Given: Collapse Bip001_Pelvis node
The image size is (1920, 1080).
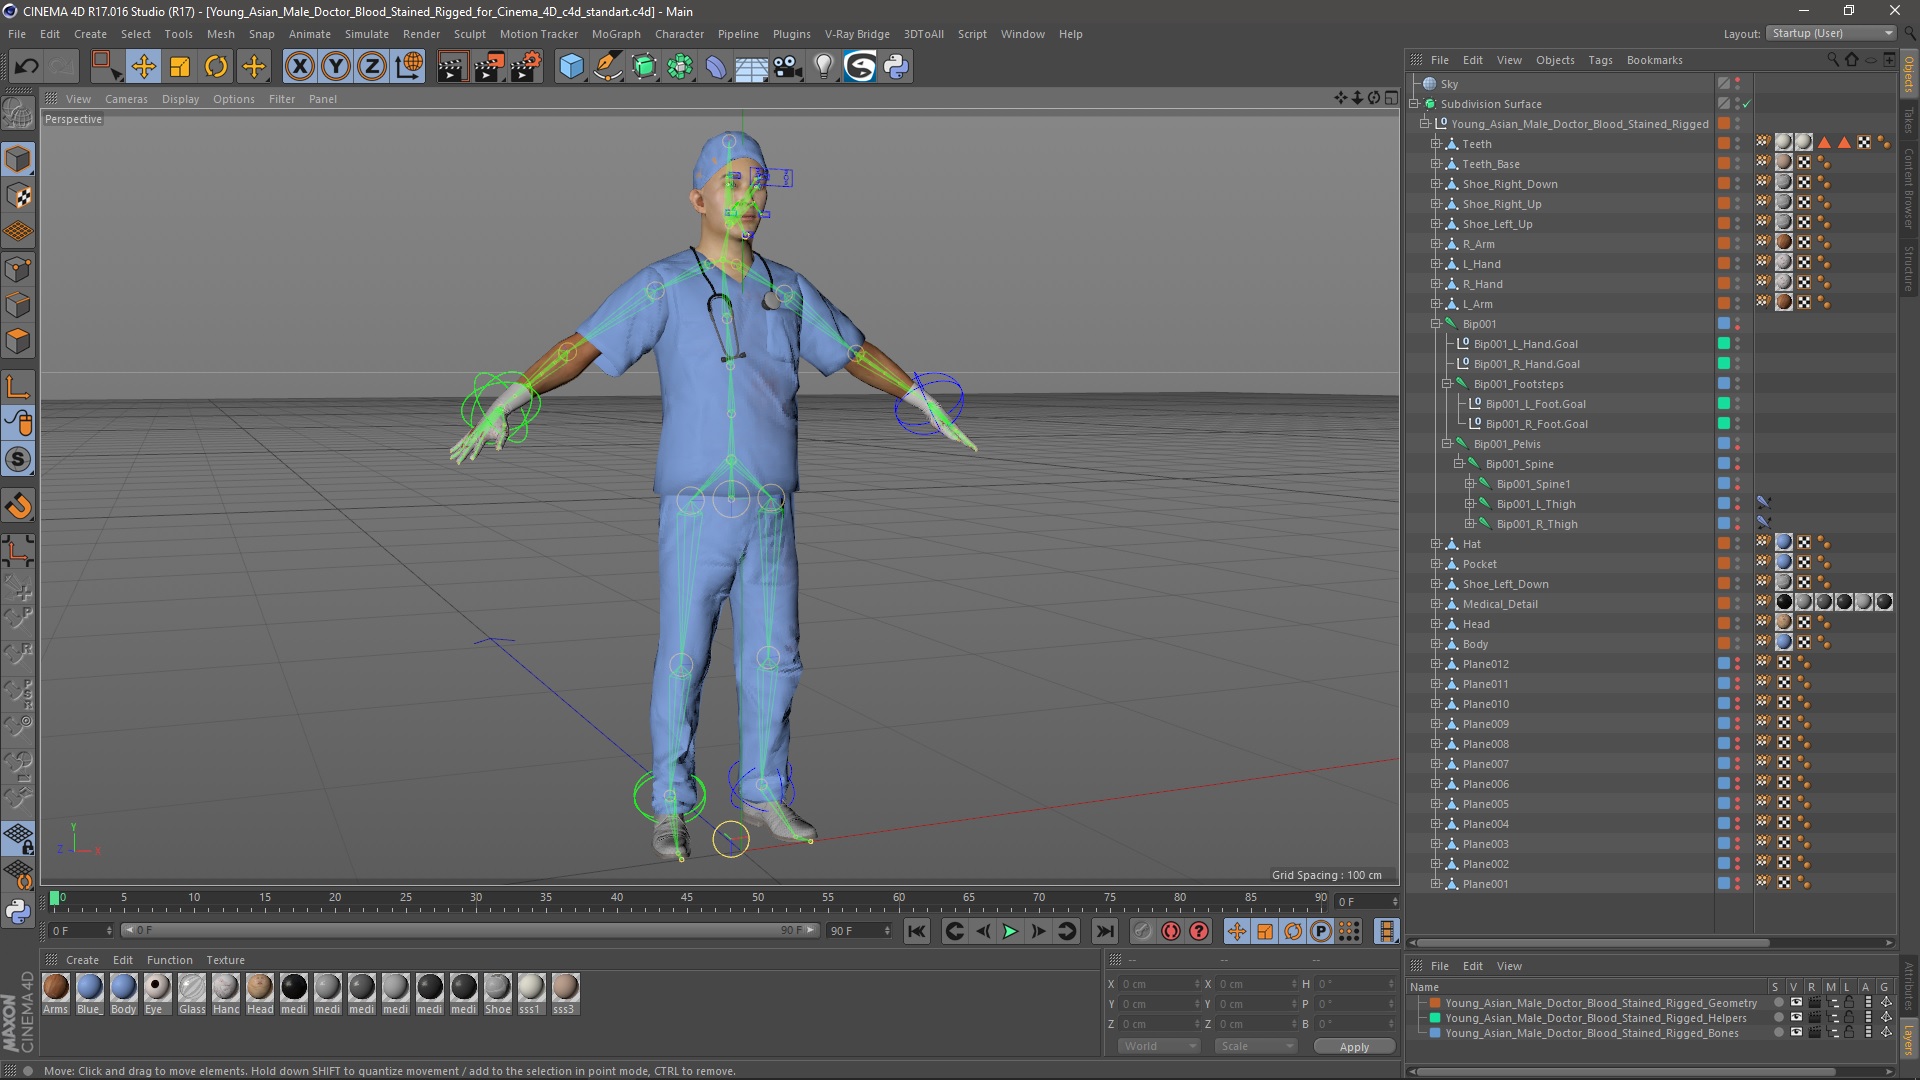Looking at the screenshot, I should (x=1447, y=444).
